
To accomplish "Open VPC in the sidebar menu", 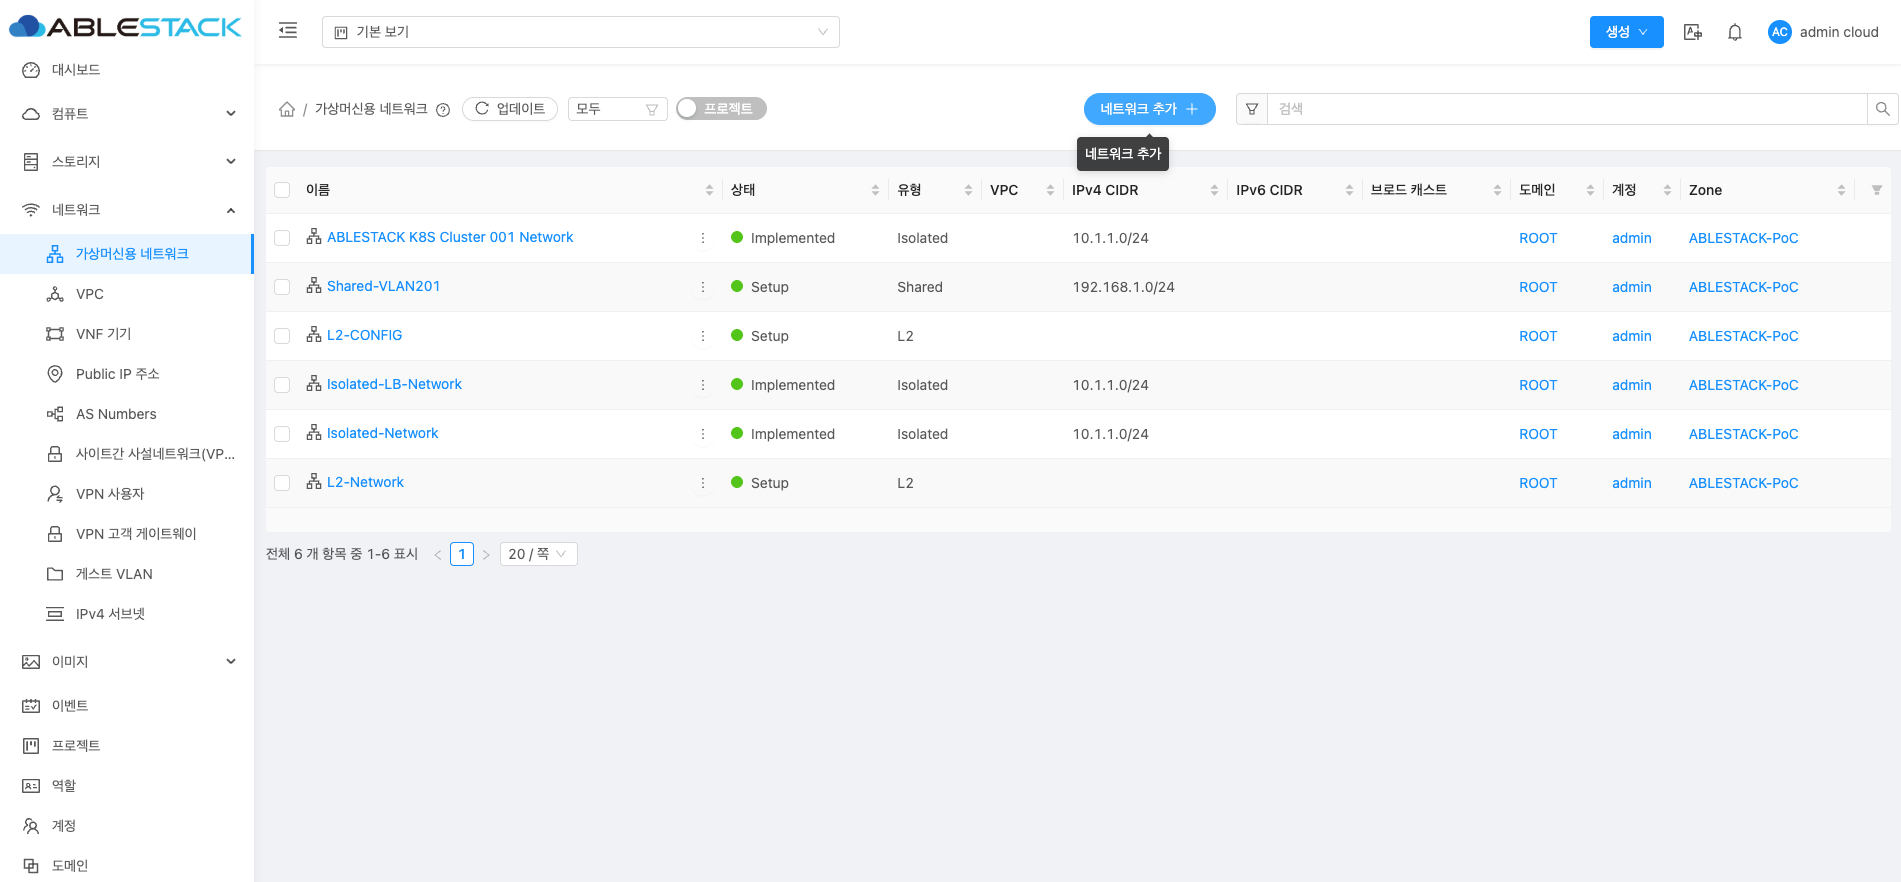I will point(90,294).
